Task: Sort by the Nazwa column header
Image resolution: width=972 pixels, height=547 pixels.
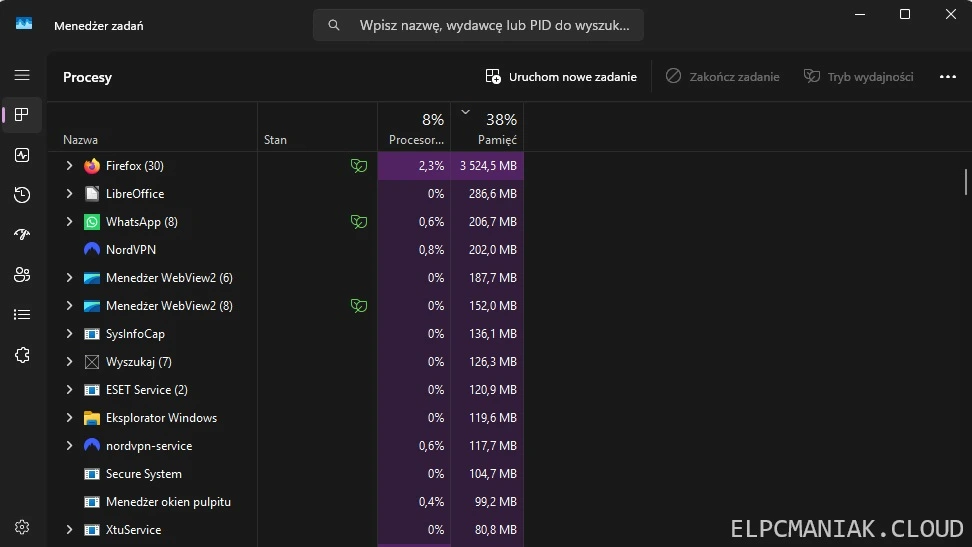Action: (81, 140)
